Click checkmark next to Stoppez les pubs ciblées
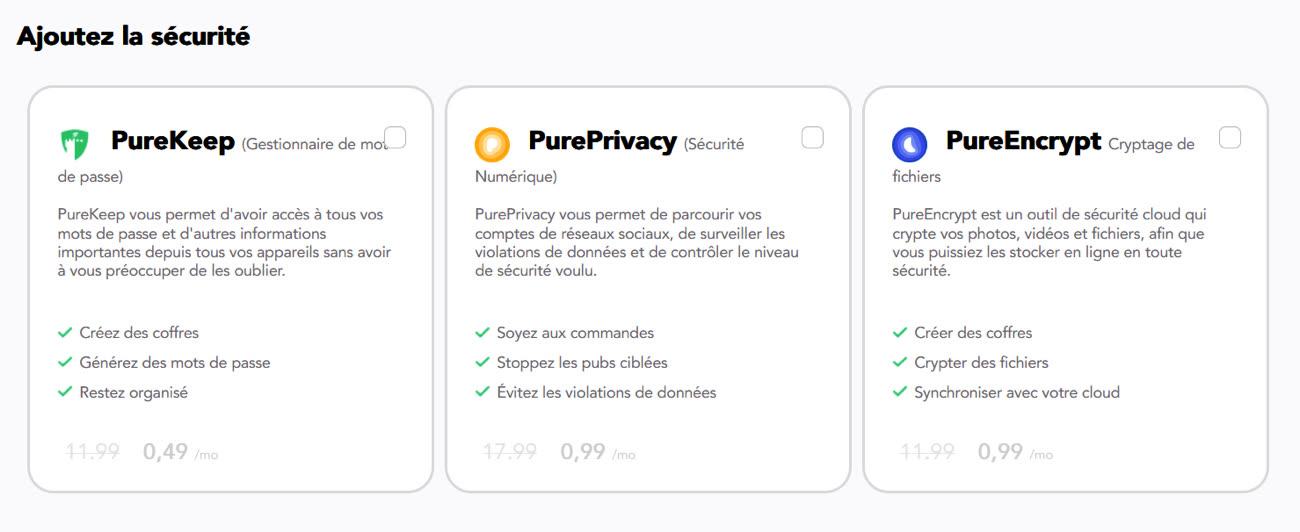1300x532 pixels. tap(482, 362)
